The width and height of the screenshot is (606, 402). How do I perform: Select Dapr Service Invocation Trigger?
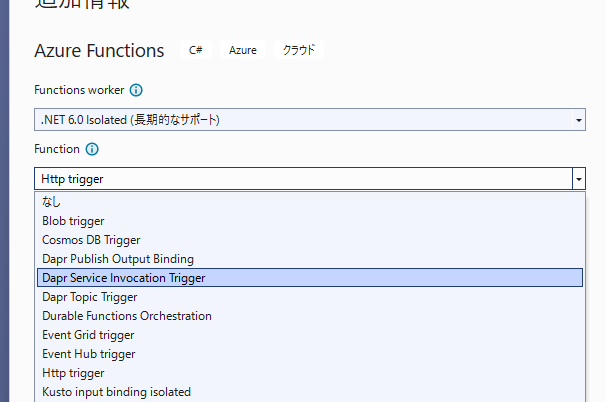pyautogui.click(x=124, y=278)
